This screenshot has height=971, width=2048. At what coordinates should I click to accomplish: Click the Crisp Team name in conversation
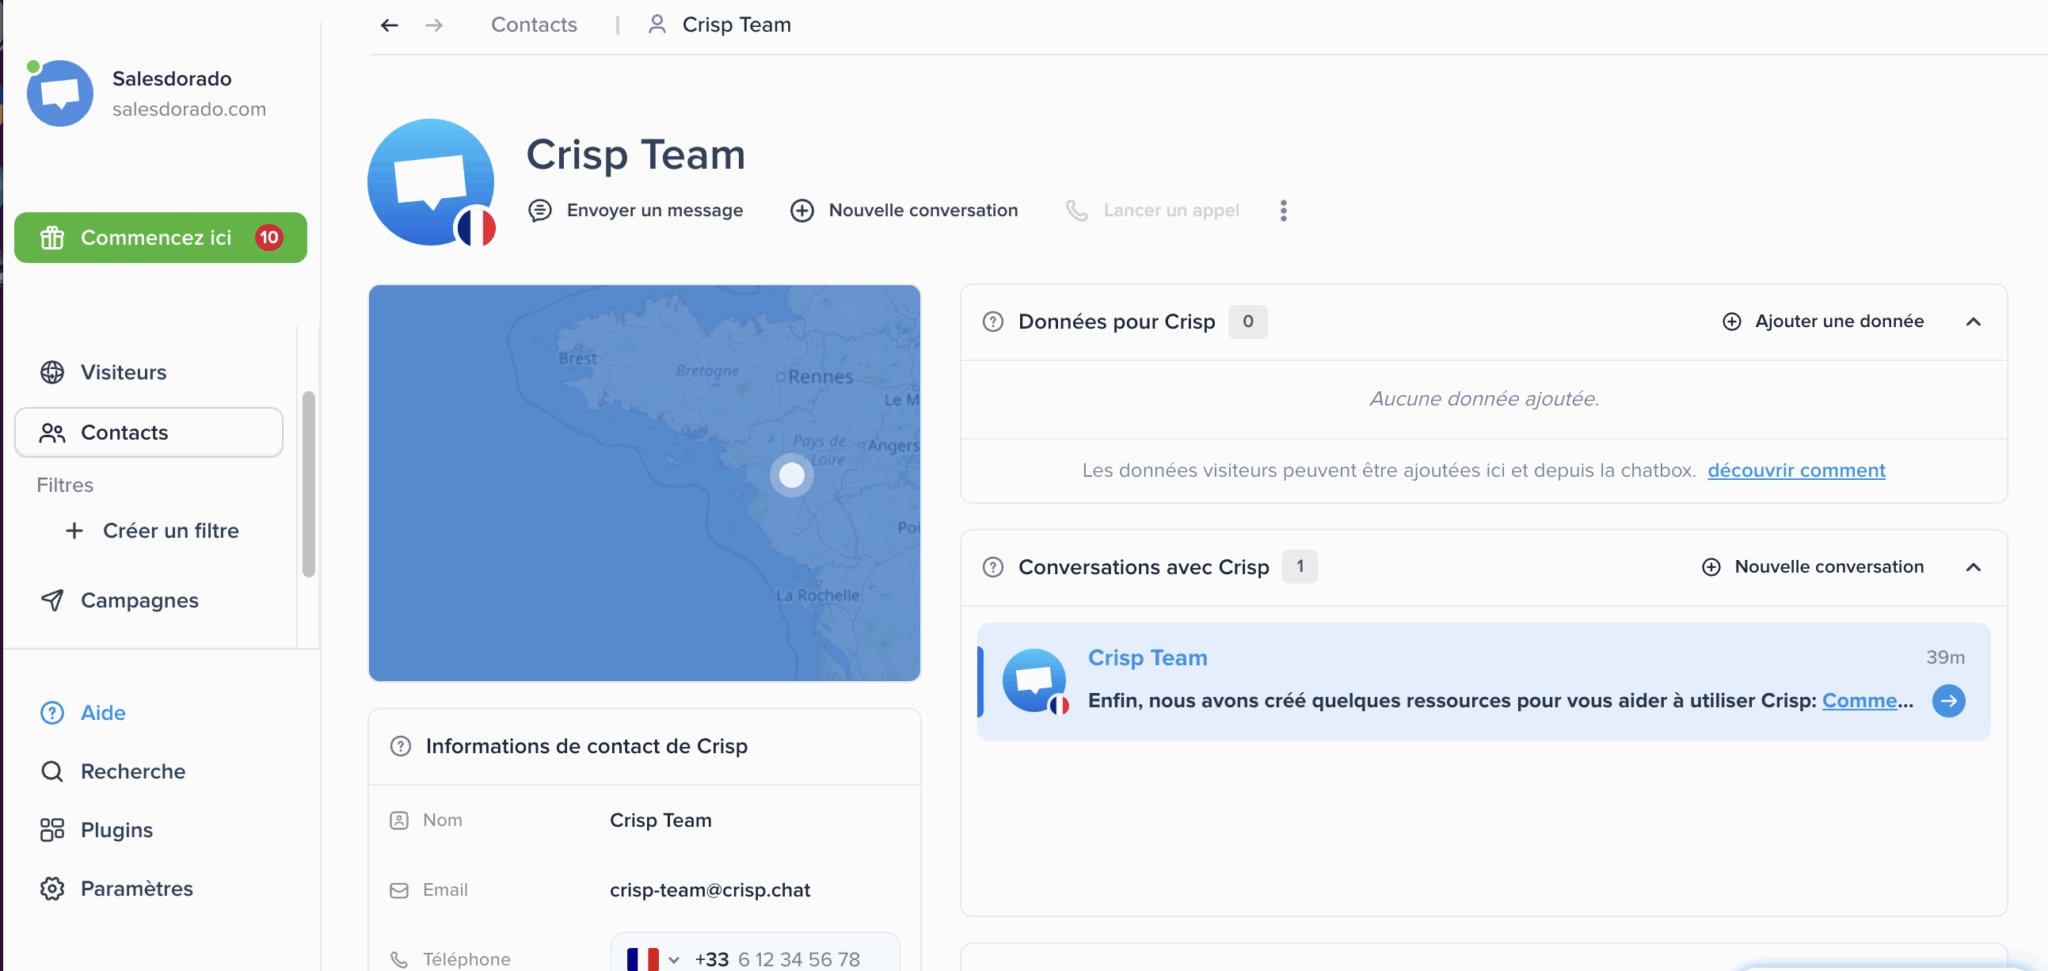[x=1148, y=658]
